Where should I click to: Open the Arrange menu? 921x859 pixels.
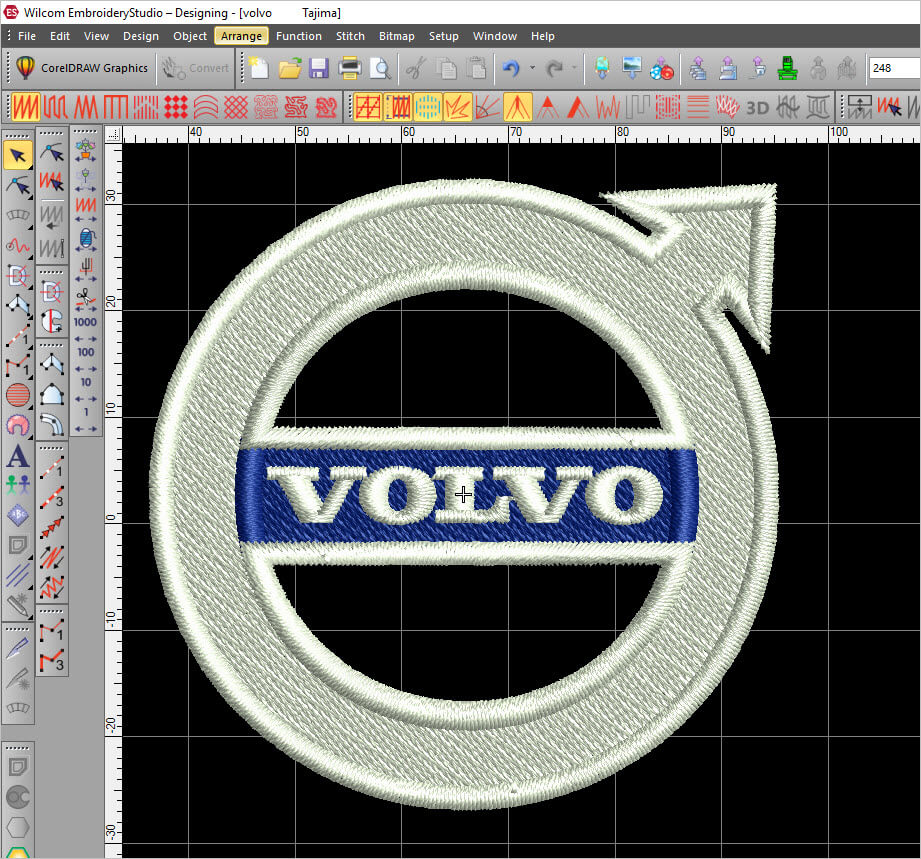[x=241, y=36]
